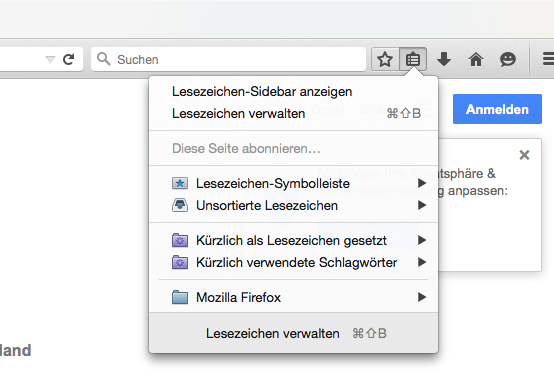Open Unsortierte Lesezeichen submenu

coord(293,205)
